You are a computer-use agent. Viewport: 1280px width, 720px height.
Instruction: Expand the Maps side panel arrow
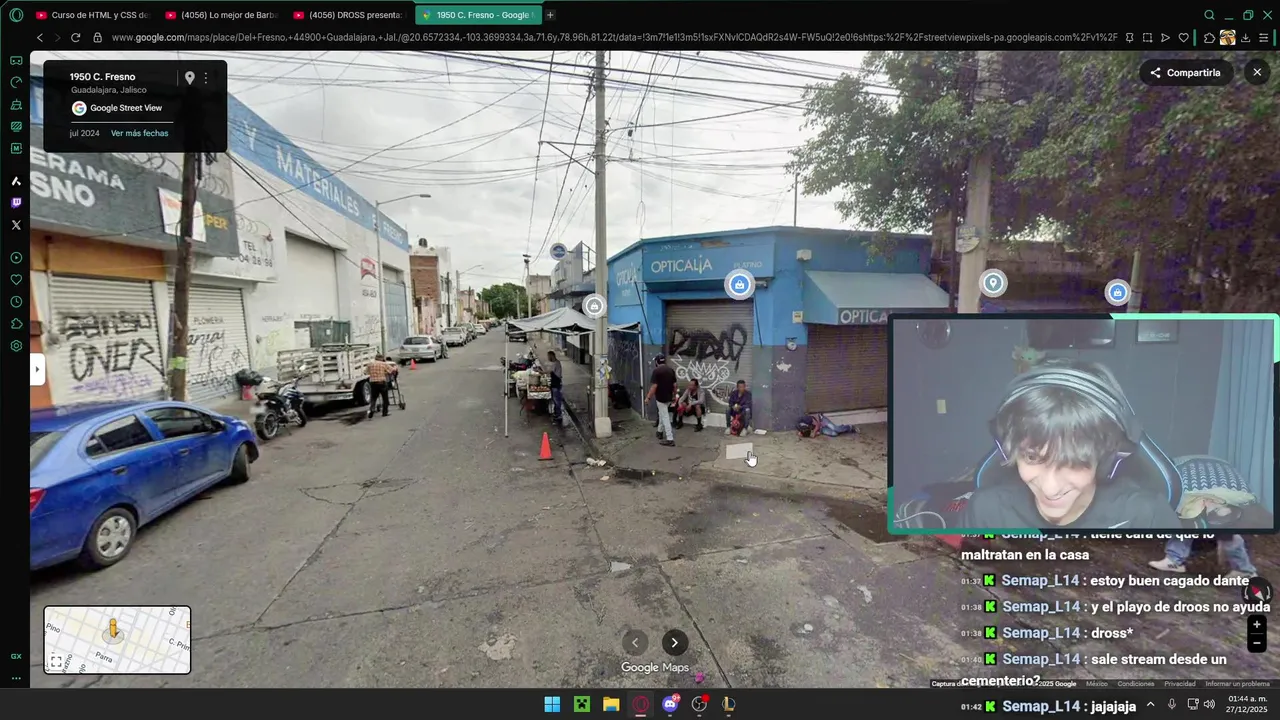tap(37, 369)
